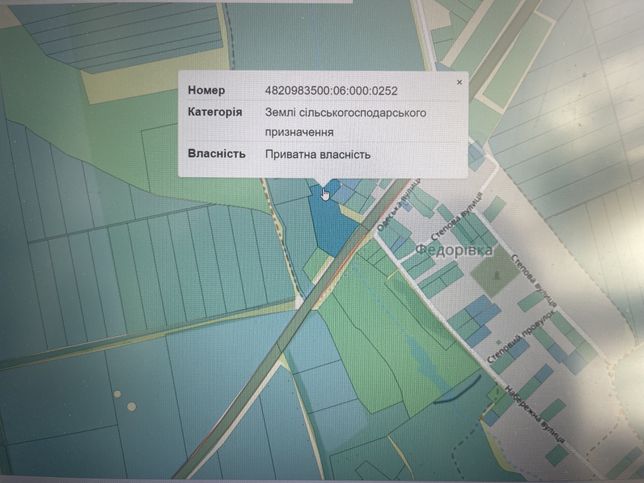Click the Землі сільськогосподарського category text

click(x=345, y=113)
